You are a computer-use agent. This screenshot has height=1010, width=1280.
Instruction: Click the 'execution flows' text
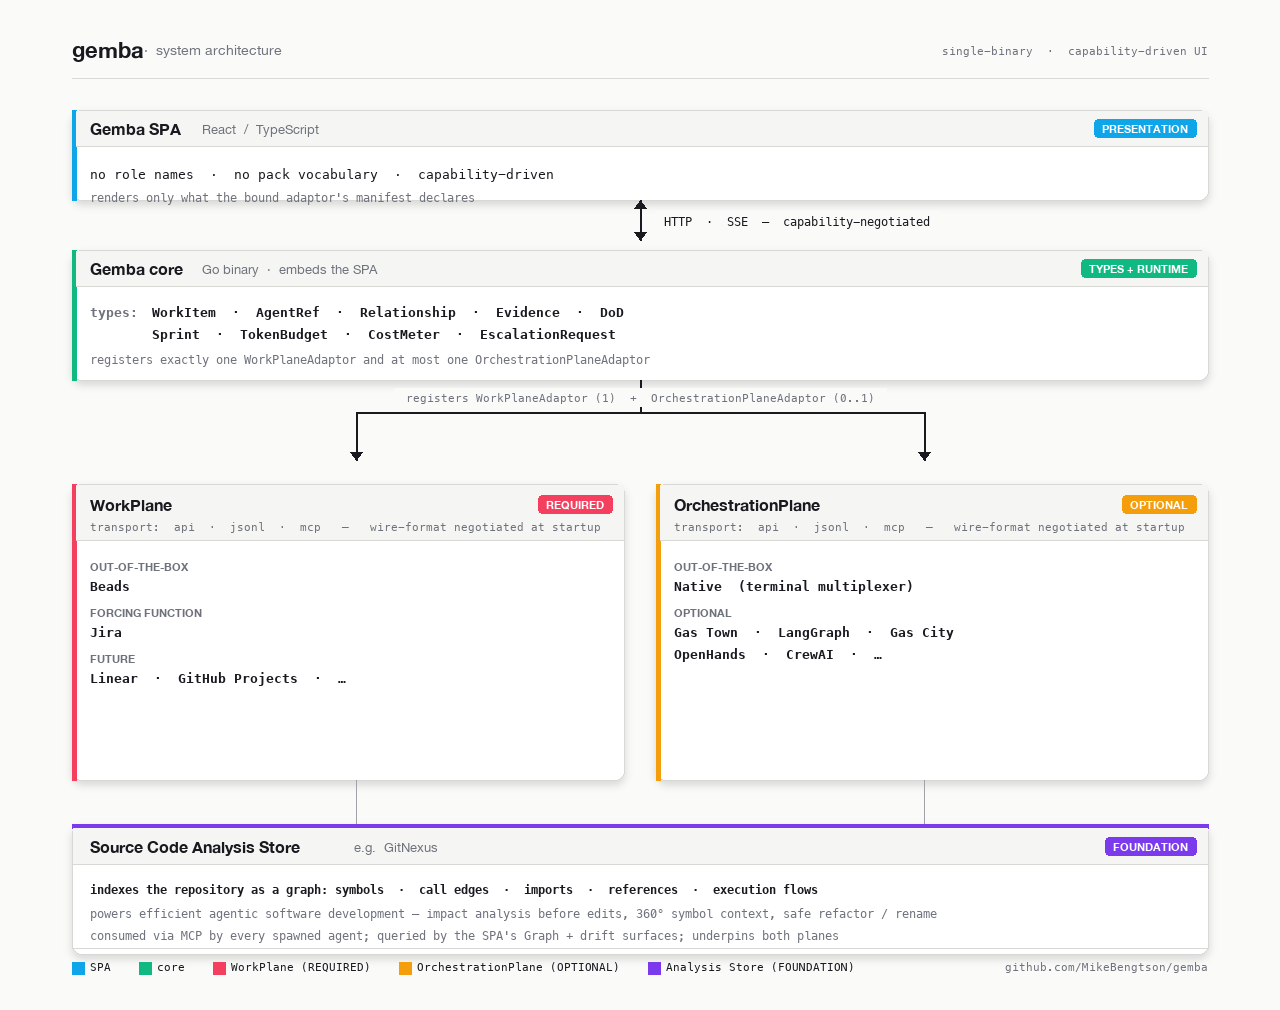765,889
